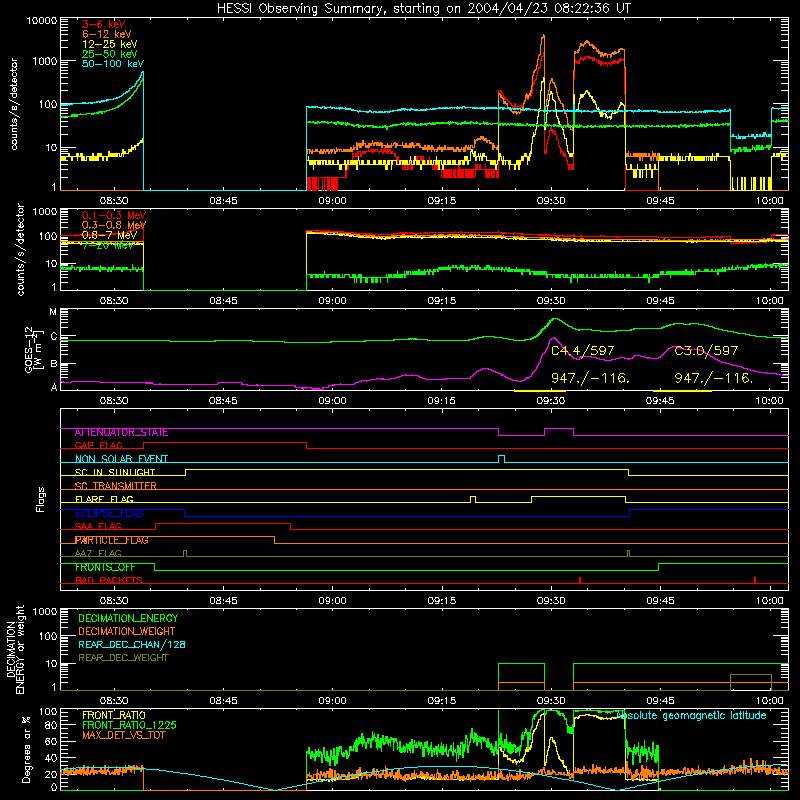The height and width of the screenshot is (800, 800).
Task: Select the vertical Flags axis title
Action: 40,499
